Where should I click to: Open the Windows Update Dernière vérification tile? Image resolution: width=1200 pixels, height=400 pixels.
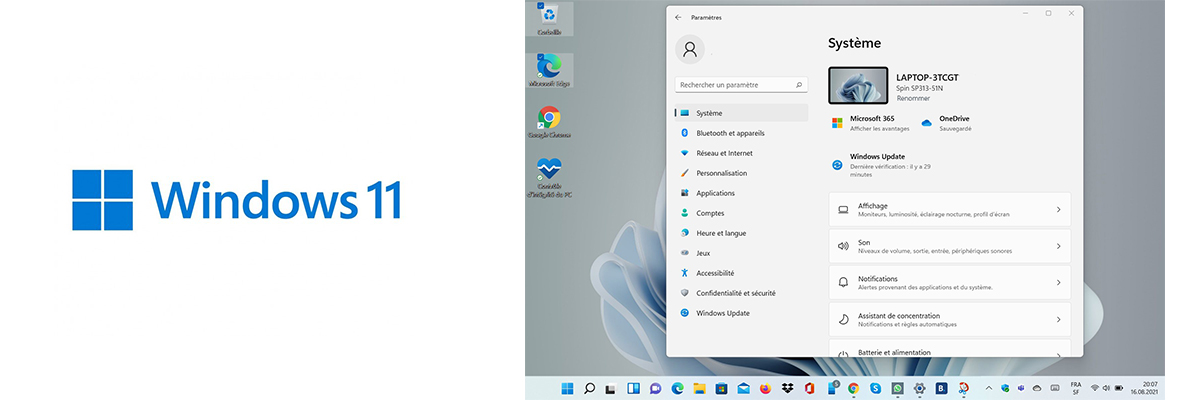pos(882,165)
